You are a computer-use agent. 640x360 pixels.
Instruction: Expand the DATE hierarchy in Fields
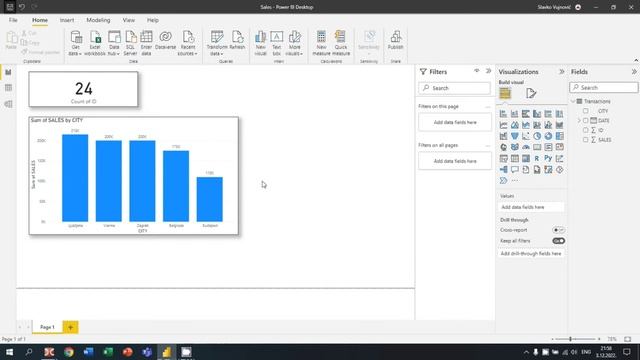tap(579, 120)
